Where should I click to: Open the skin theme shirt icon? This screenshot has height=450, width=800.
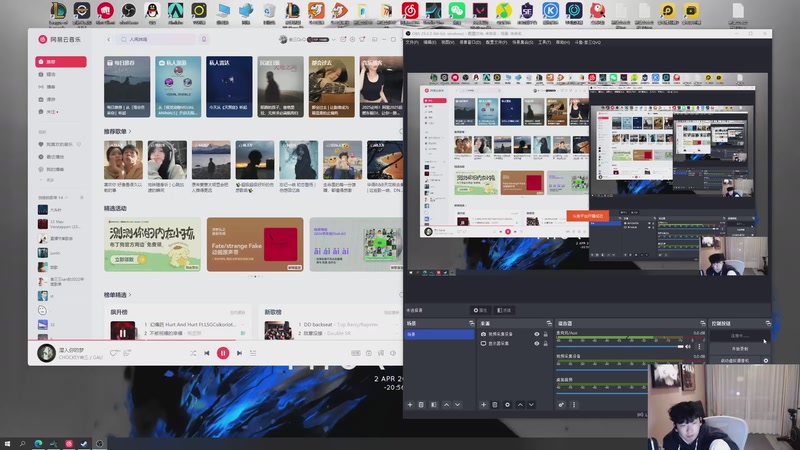pyautogui.click(x=362, y=39)
